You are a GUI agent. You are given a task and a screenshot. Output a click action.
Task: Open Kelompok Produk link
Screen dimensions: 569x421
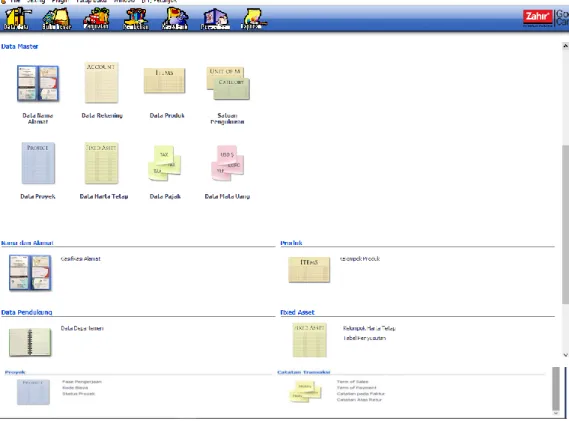coord(360,259)
